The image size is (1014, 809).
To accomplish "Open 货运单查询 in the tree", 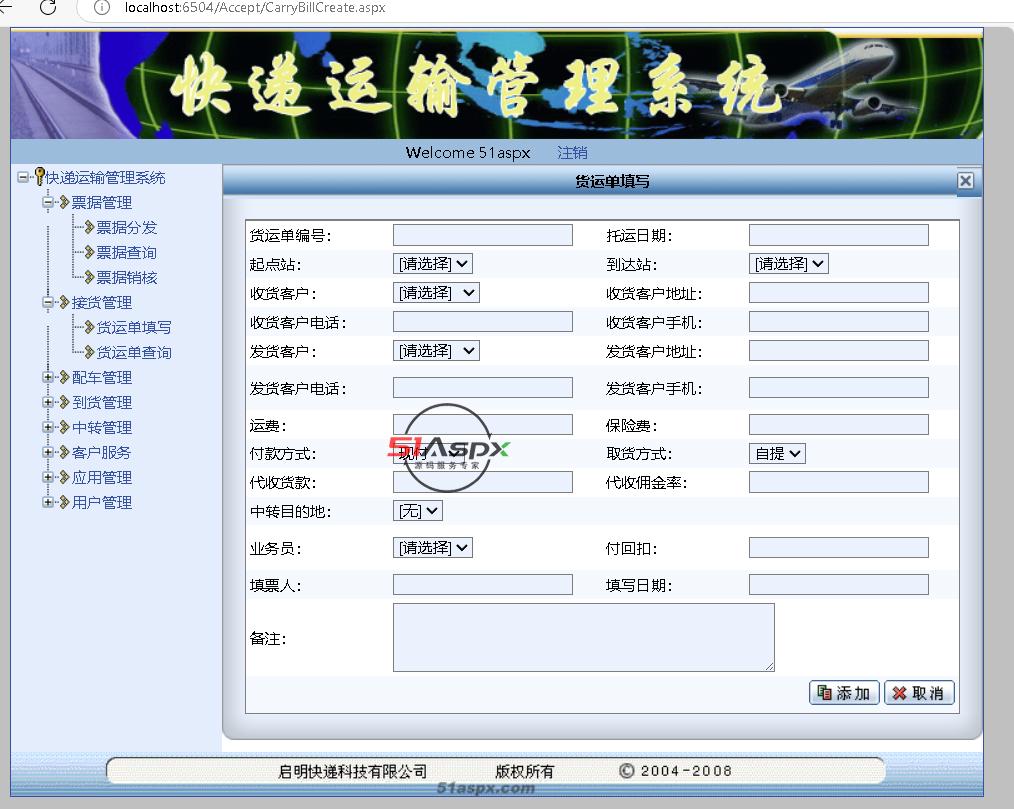I will (134, 352).
